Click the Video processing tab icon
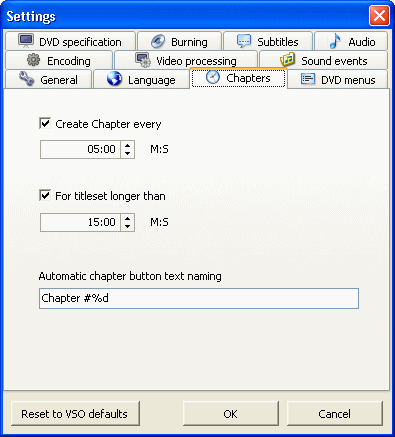395x437 pixels. click(143, 60)
